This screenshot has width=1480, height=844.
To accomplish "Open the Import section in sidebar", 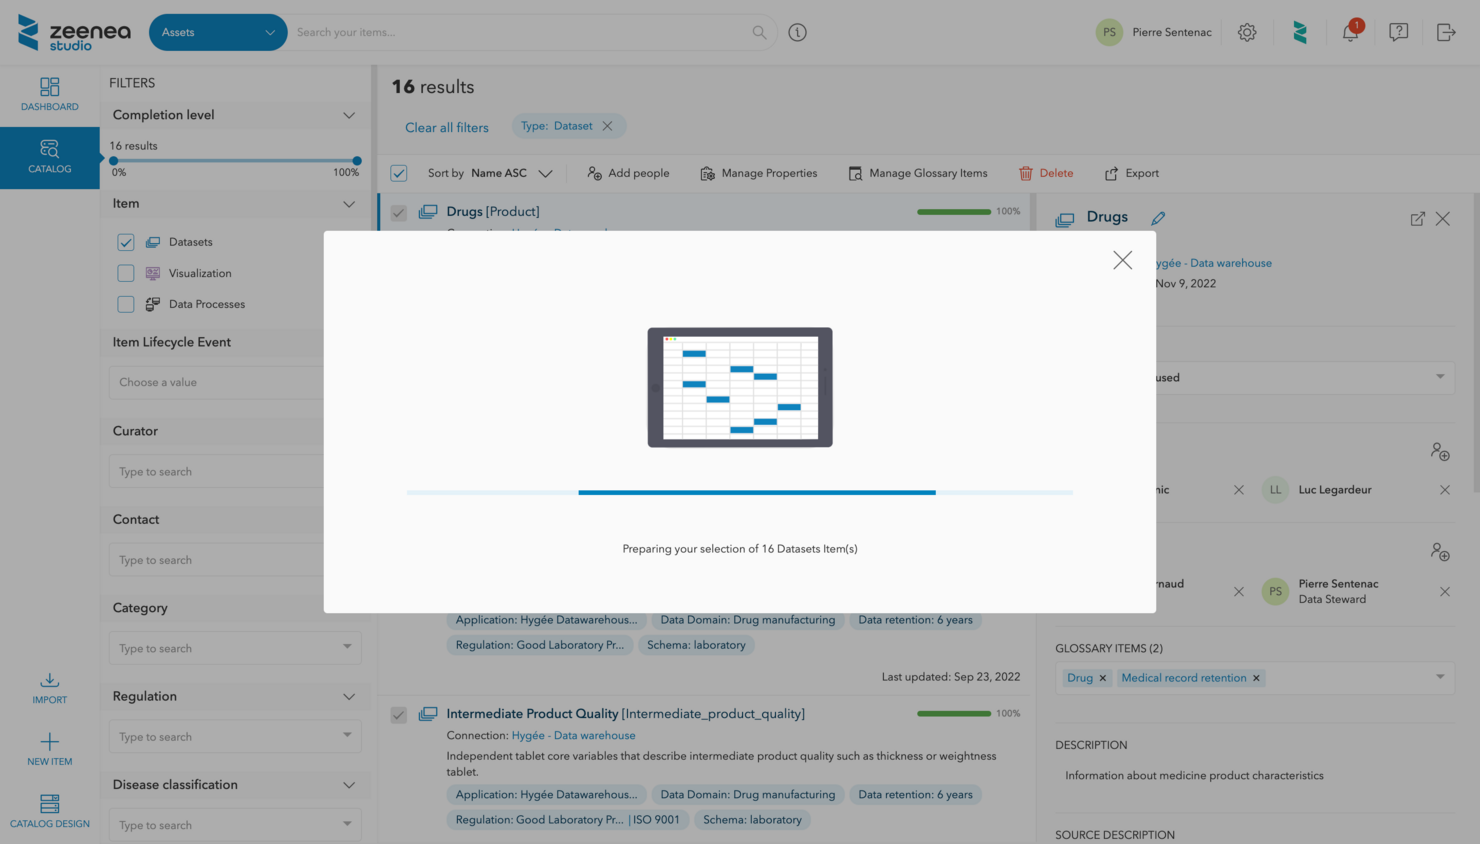I will (49, 688).
